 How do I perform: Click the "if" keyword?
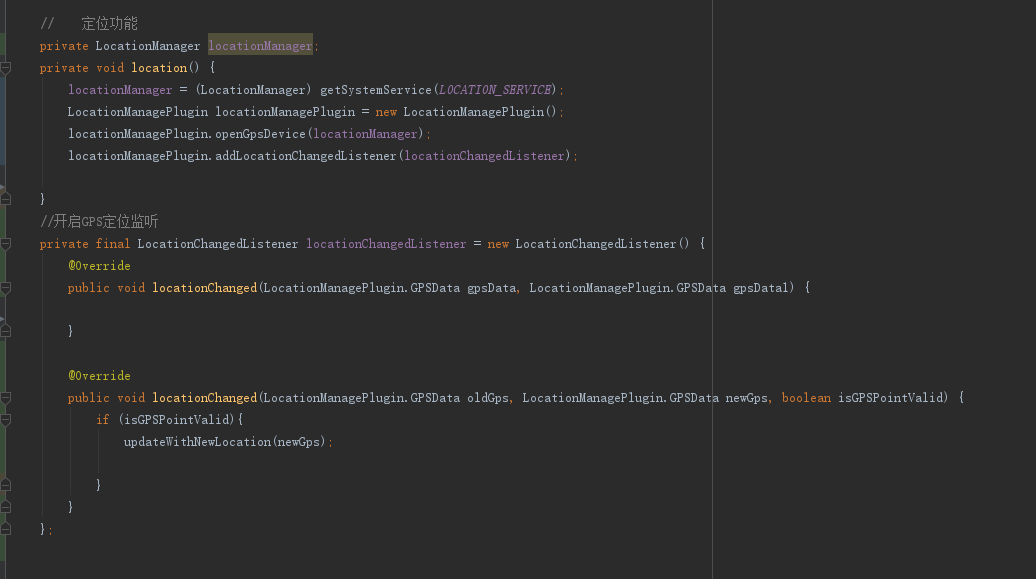[x=102, y=420]
